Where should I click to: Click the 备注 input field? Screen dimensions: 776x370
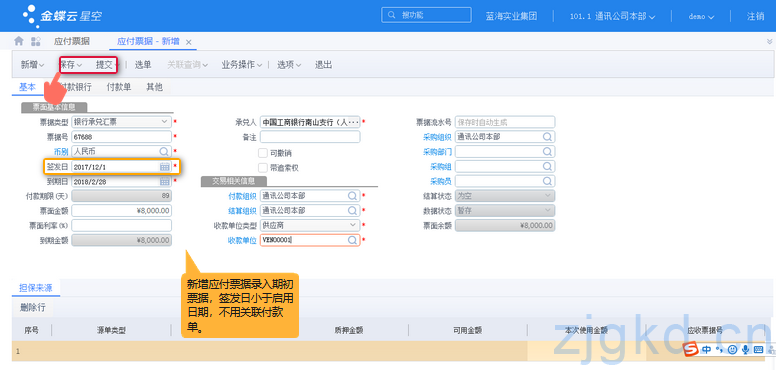point(310,137)
